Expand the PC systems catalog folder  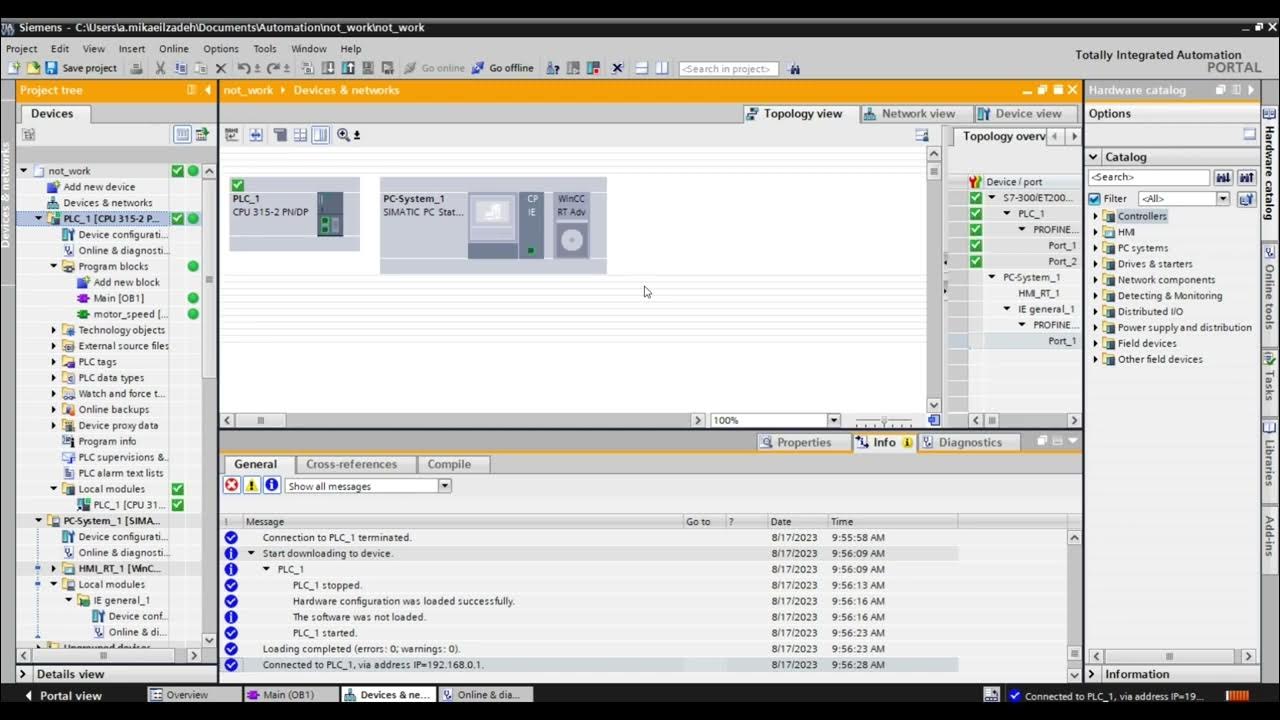[x=1095, y=248]
